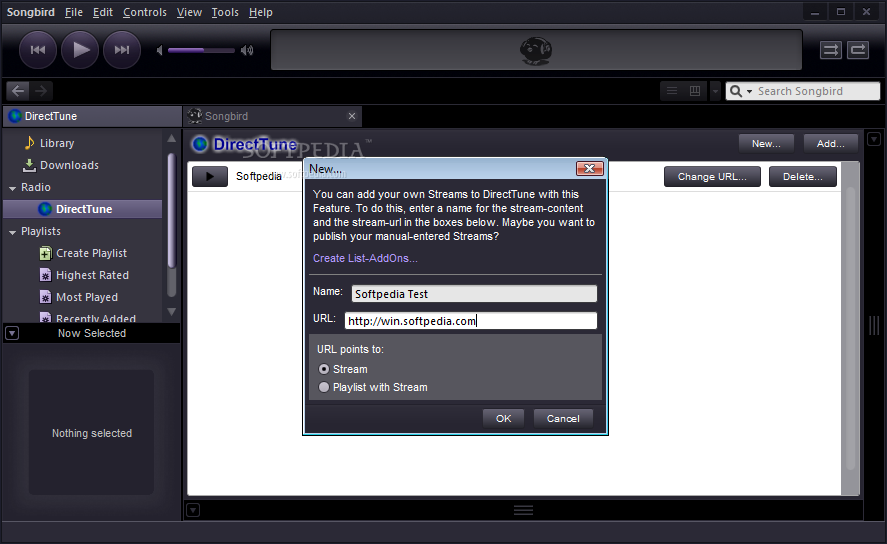
Task: Open the View menu
Action: [189, 12]
